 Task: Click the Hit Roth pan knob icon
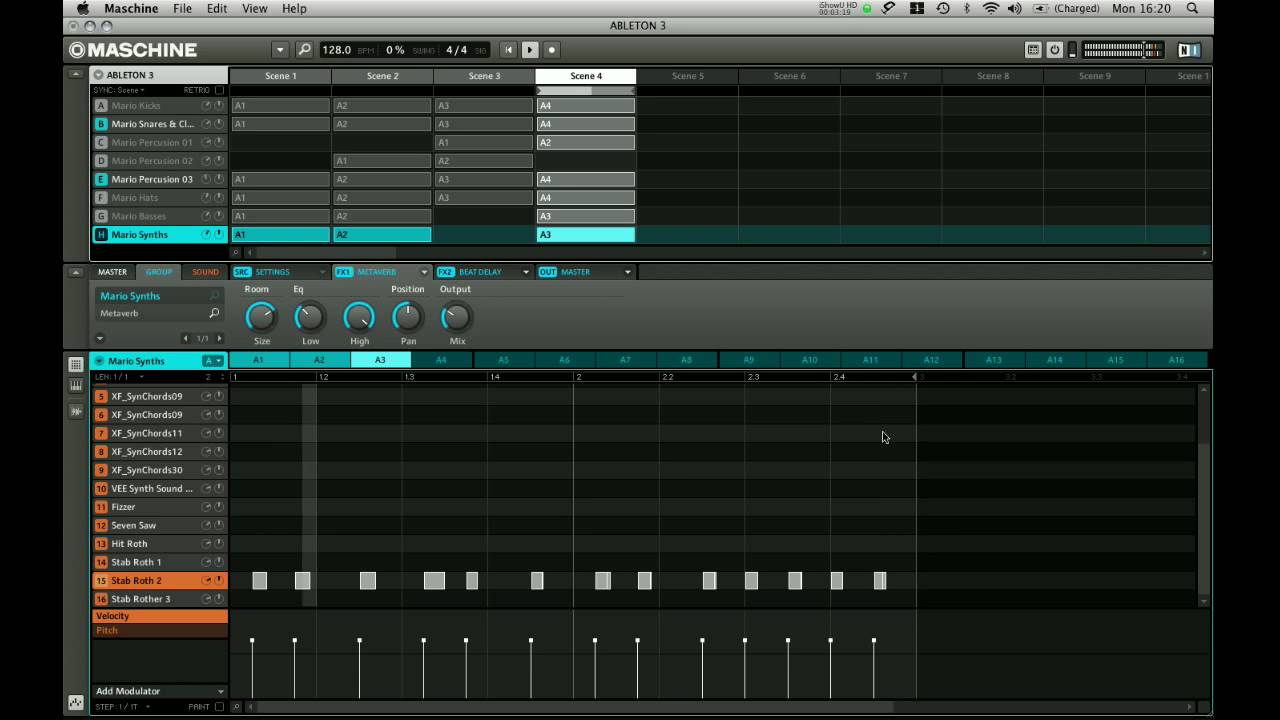pyautogui.click(x=219, y=544)
